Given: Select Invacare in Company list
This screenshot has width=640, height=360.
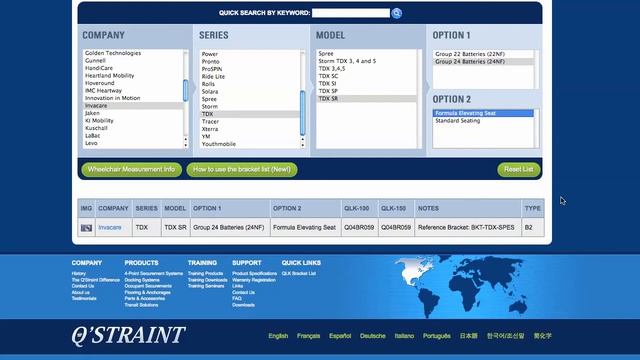Looking at the screenshot, I should [133, 106].
